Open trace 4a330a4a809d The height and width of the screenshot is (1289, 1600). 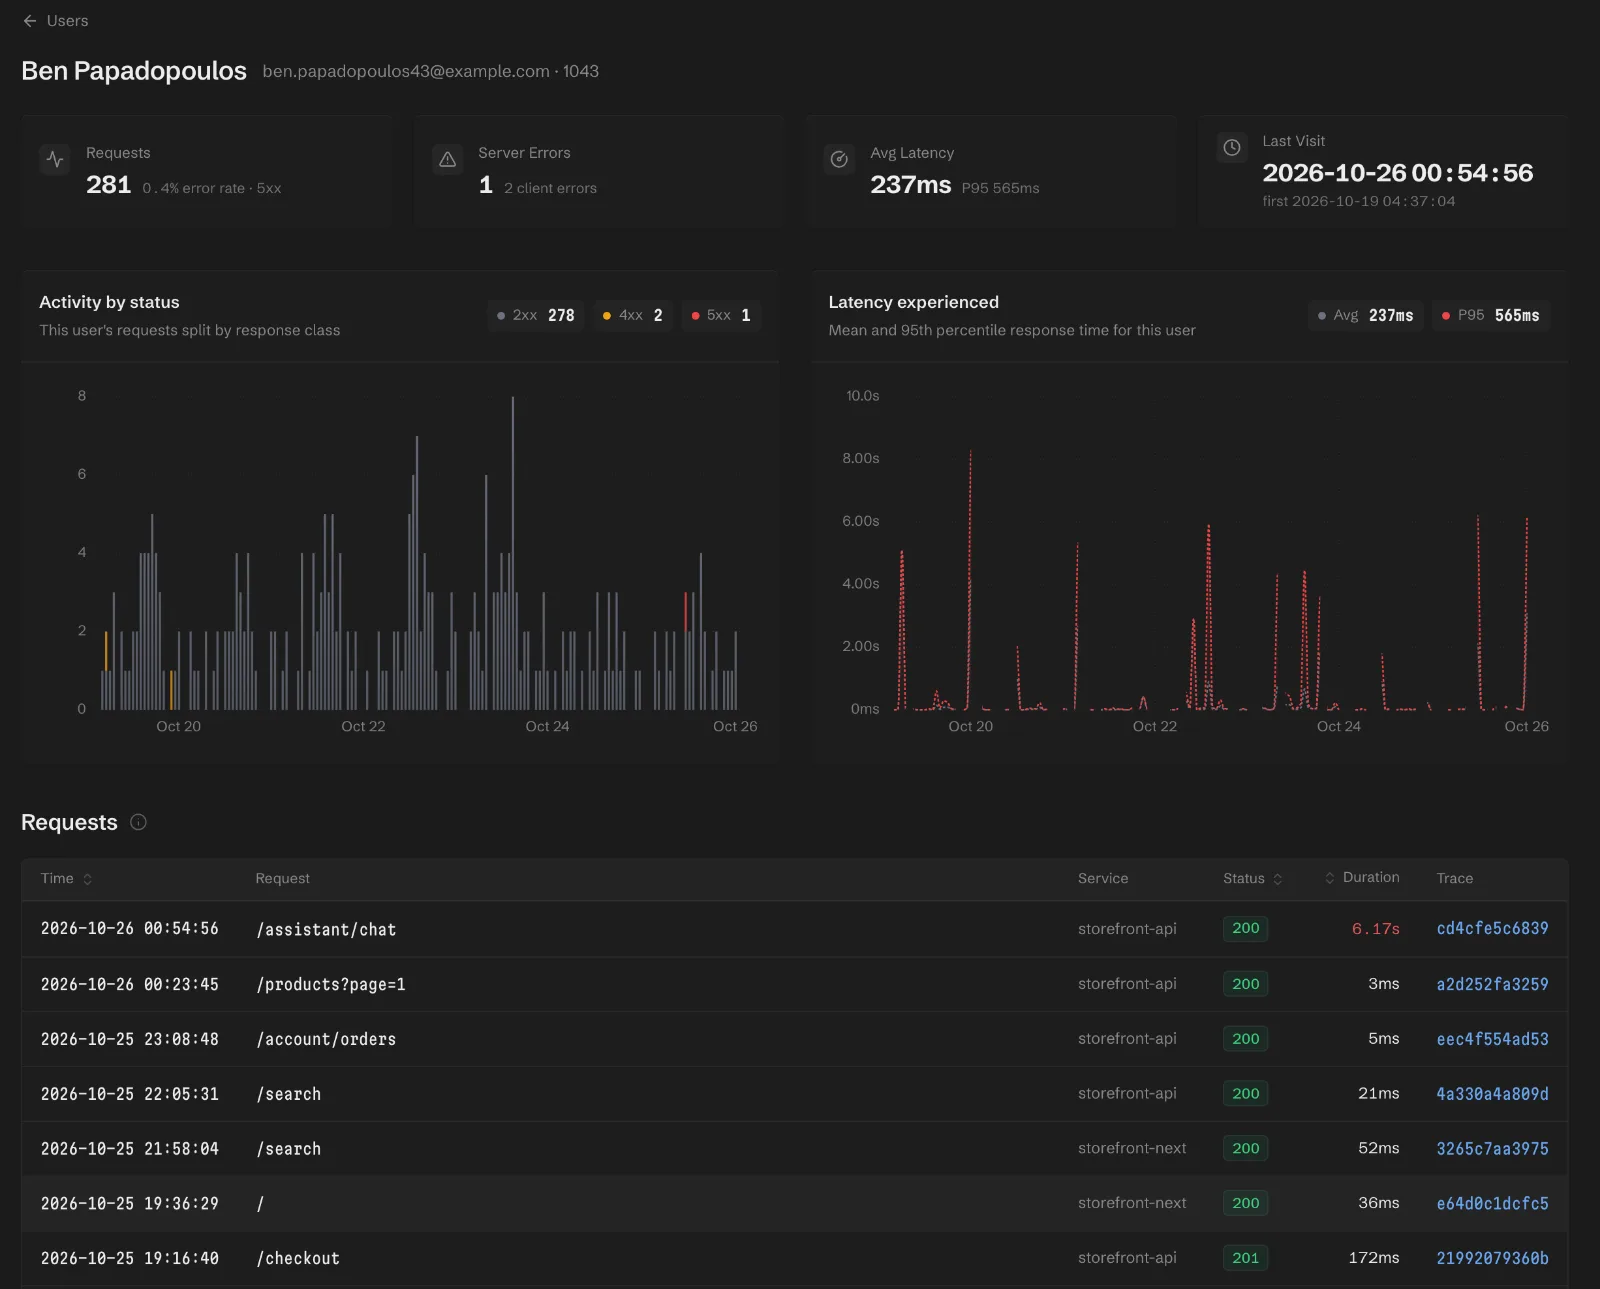tap(1492, 1094)
